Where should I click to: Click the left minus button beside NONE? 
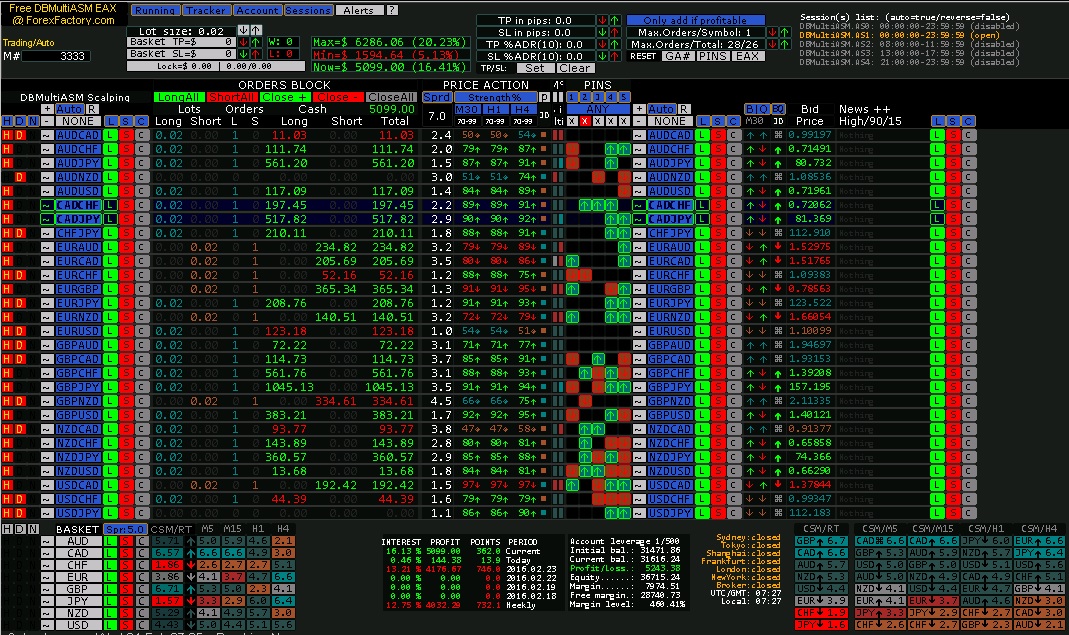tap(47, 121)
